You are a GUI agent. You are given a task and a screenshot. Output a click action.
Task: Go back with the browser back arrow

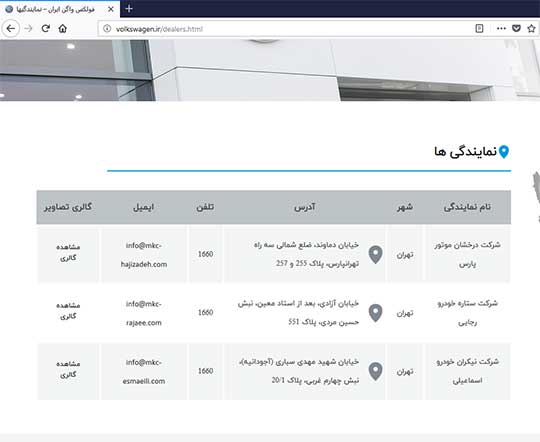[11, 28]
